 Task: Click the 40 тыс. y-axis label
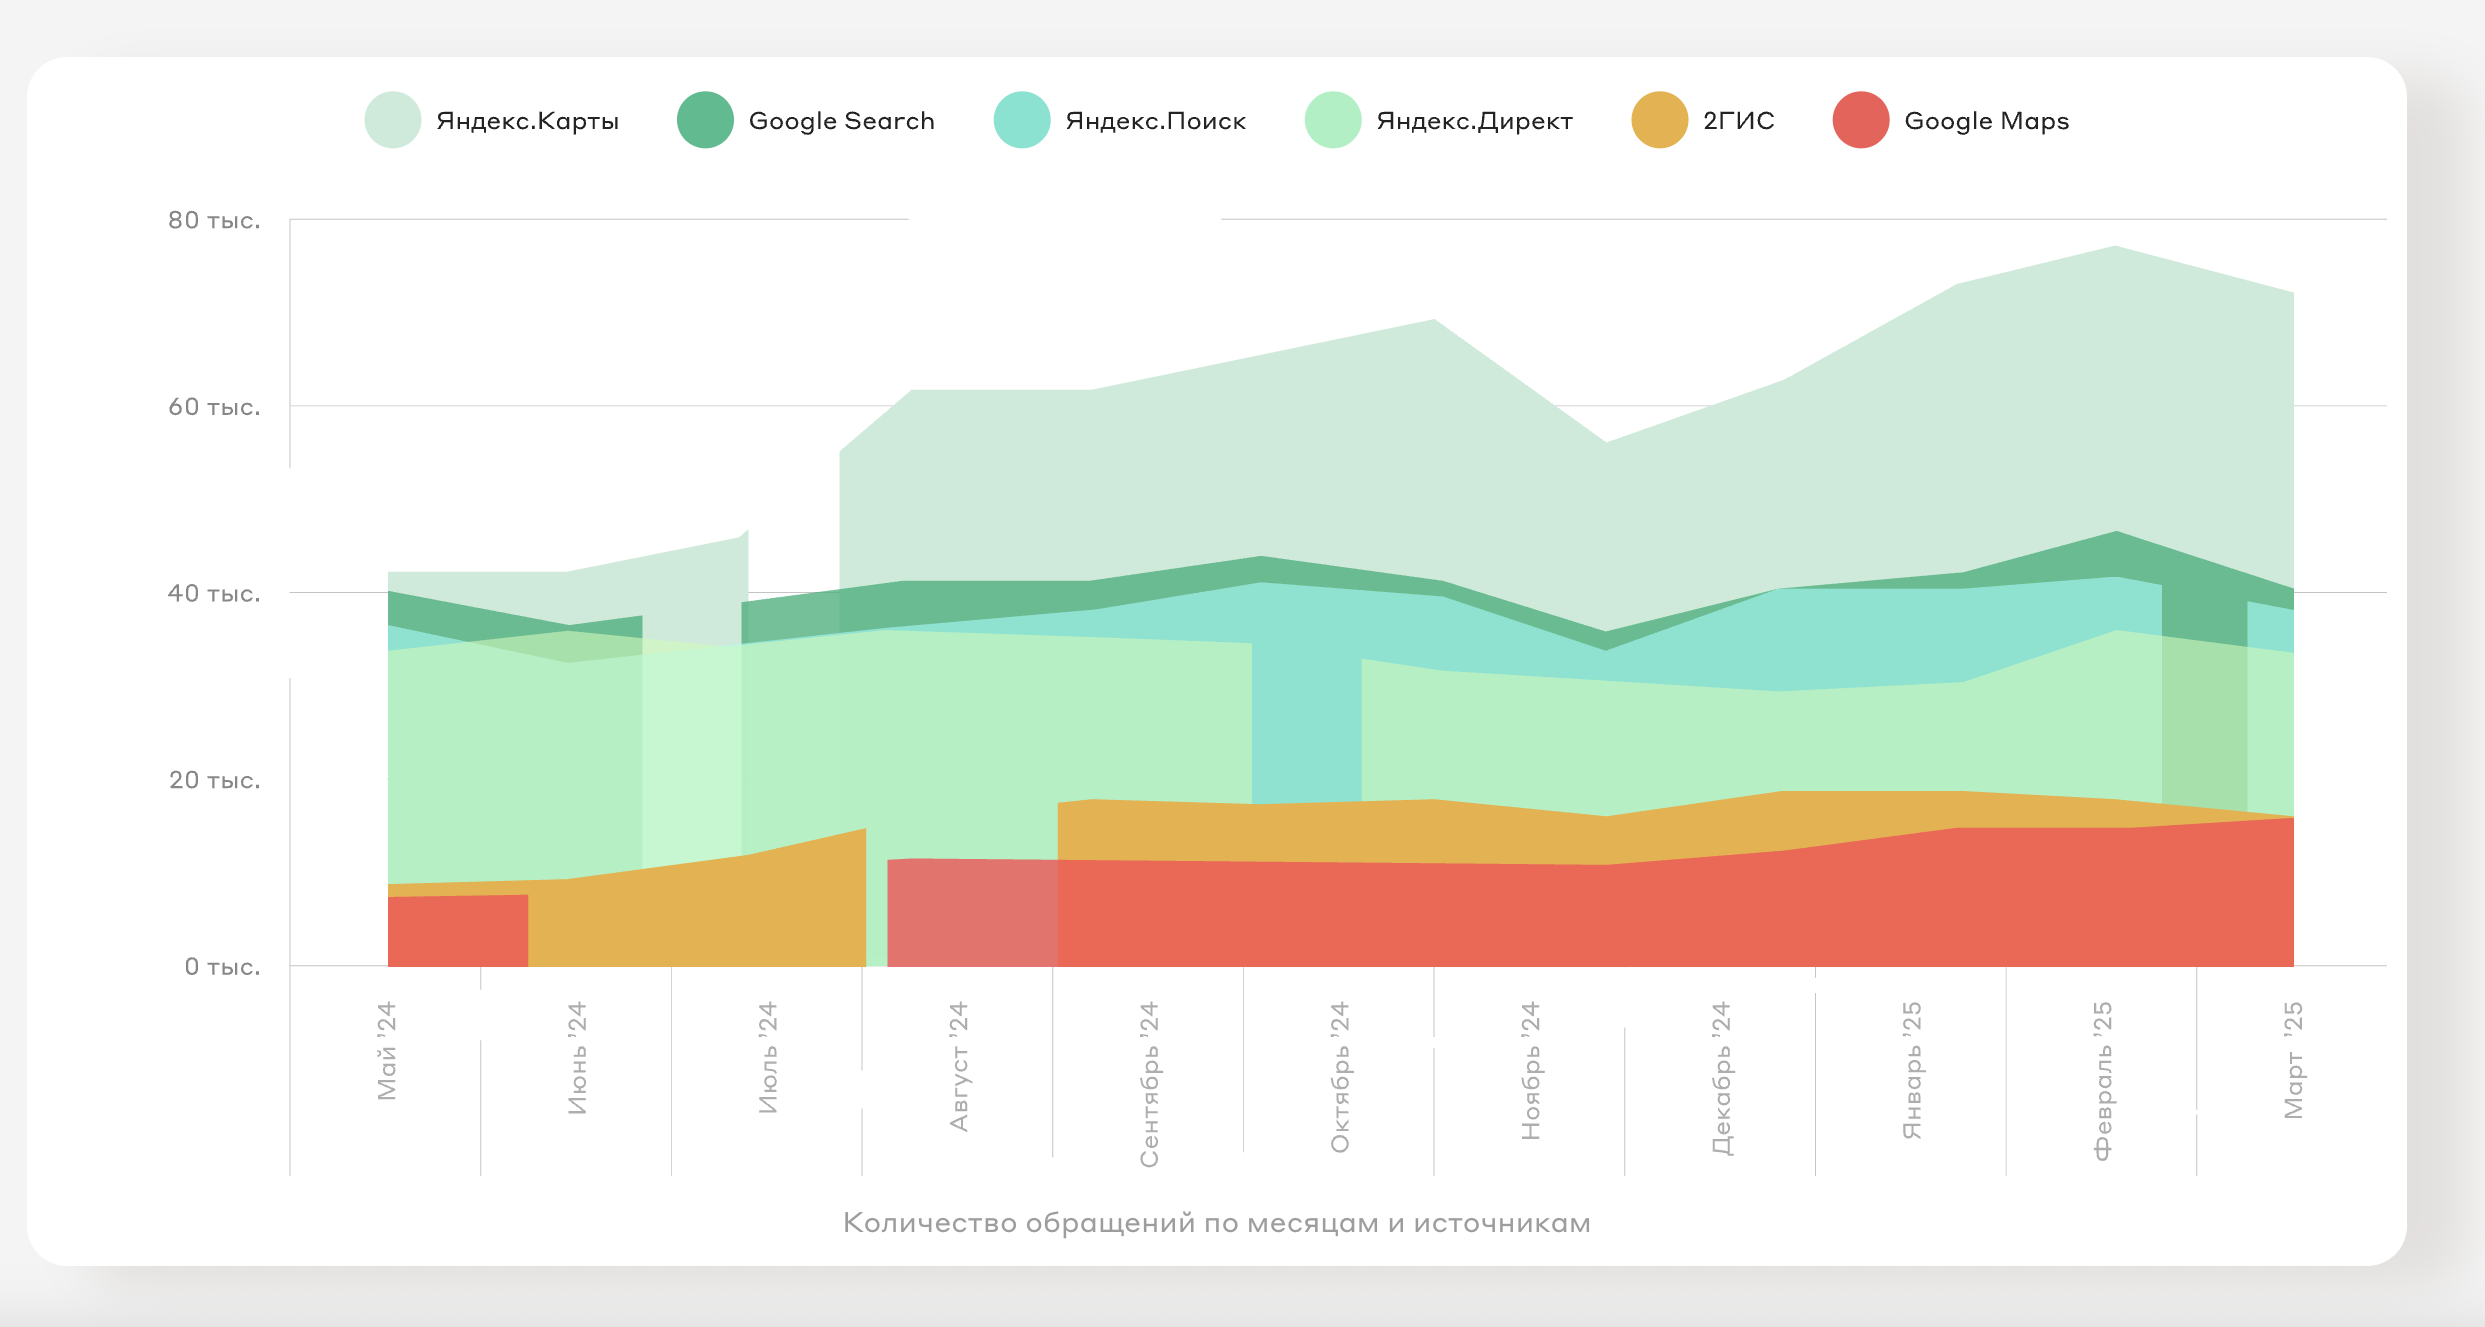[214, 593]
